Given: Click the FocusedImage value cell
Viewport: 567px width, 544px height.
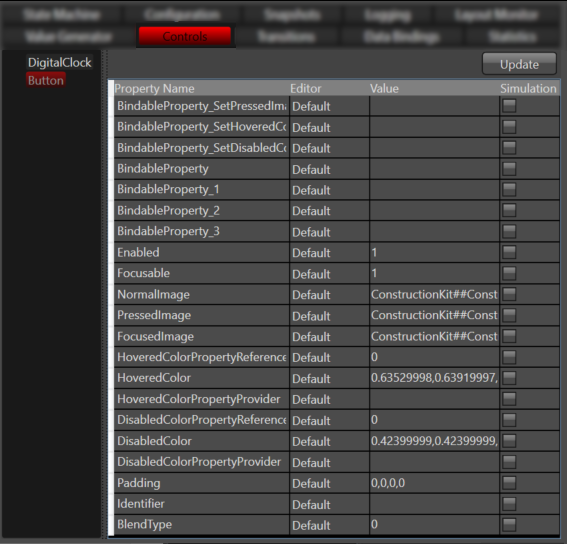Looking at the screenshot, I should coord(434,336).
